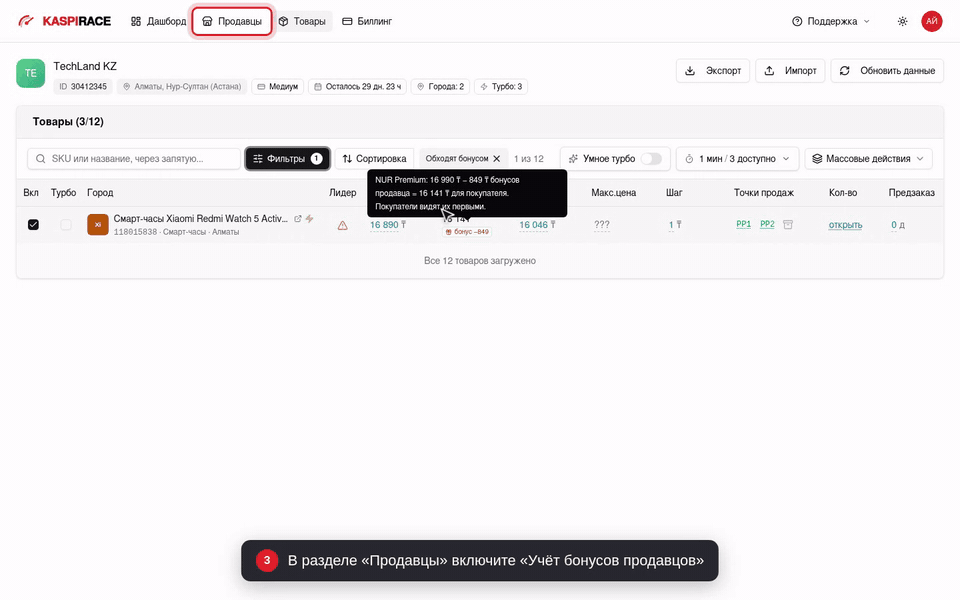Click the lightning bolt icon beside product name

pyautogui.click(x=310, y=219)
